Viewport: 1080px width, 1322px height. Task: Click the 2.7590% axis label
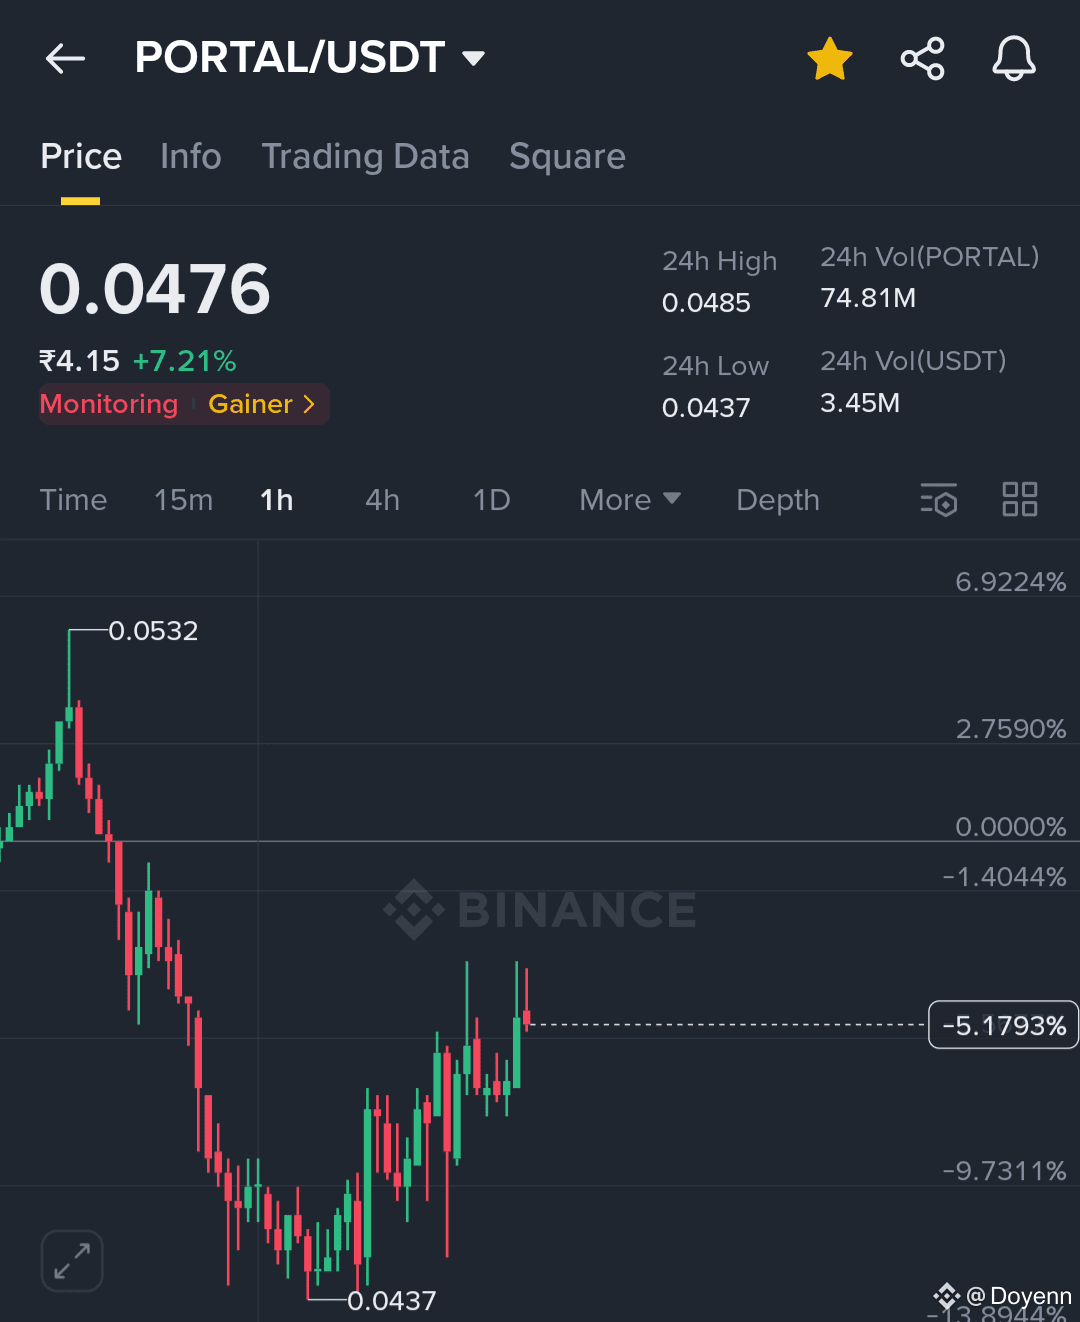pyautogui.click(x=1011, y=729)
